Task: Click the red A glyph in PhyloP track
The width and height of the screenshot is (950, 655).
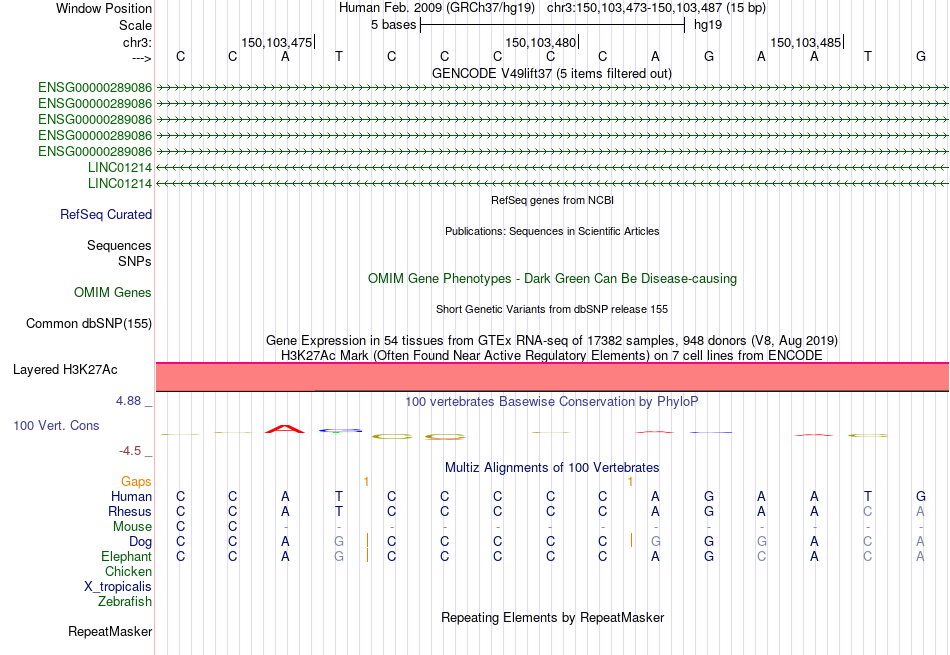Action: tap(285, 429)
